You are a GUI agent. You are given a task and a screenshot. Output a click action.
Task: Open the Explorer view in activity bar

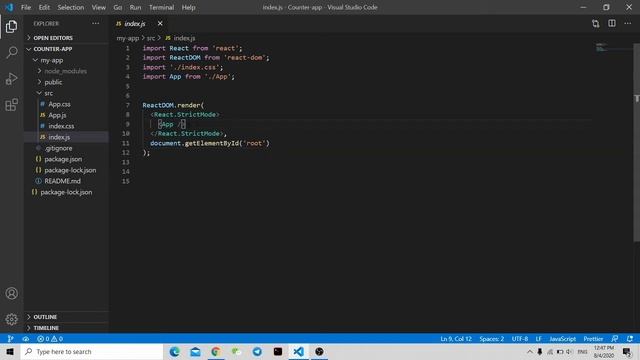[11, 27]
